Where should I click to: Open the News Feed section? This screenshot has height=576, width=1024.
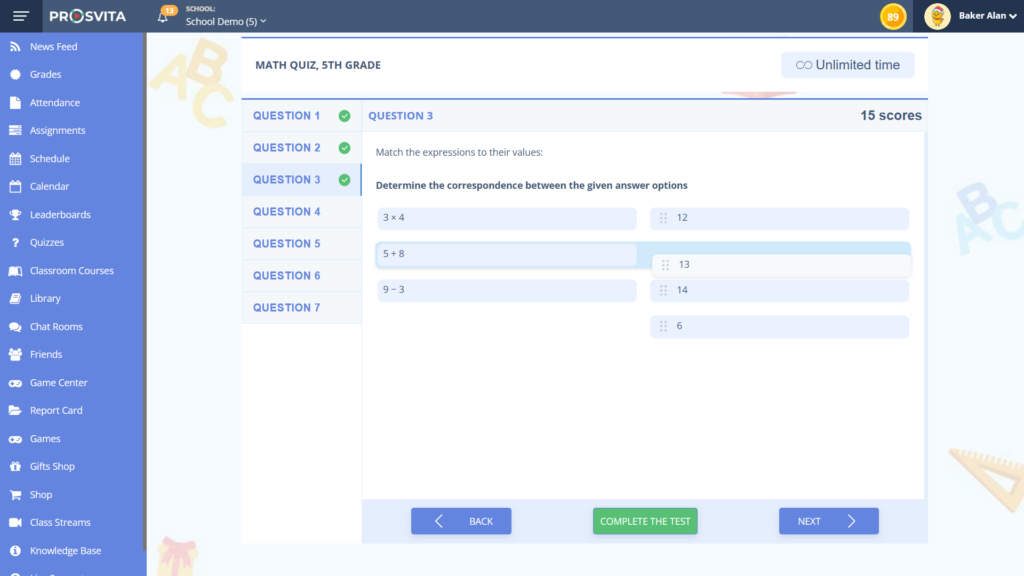coord(57,46)
